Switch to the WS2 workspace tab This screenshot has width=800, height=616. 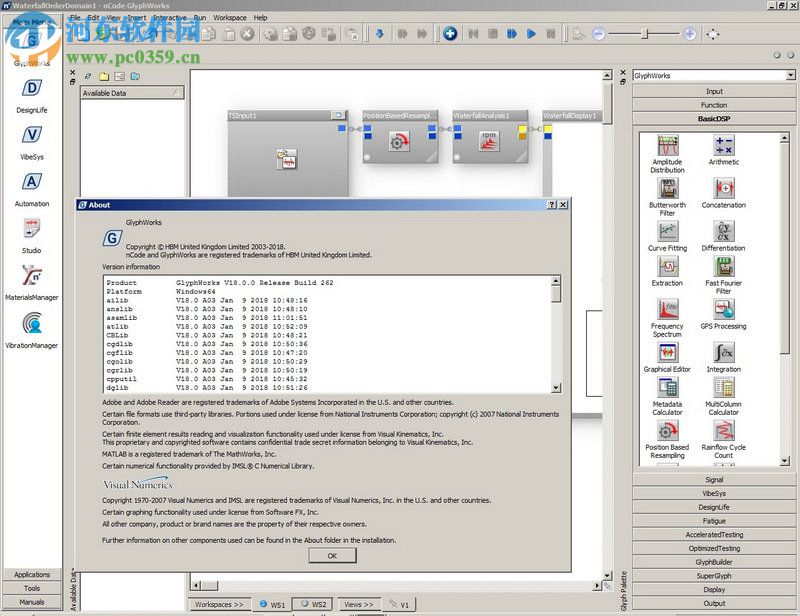(x=315, y=604)
